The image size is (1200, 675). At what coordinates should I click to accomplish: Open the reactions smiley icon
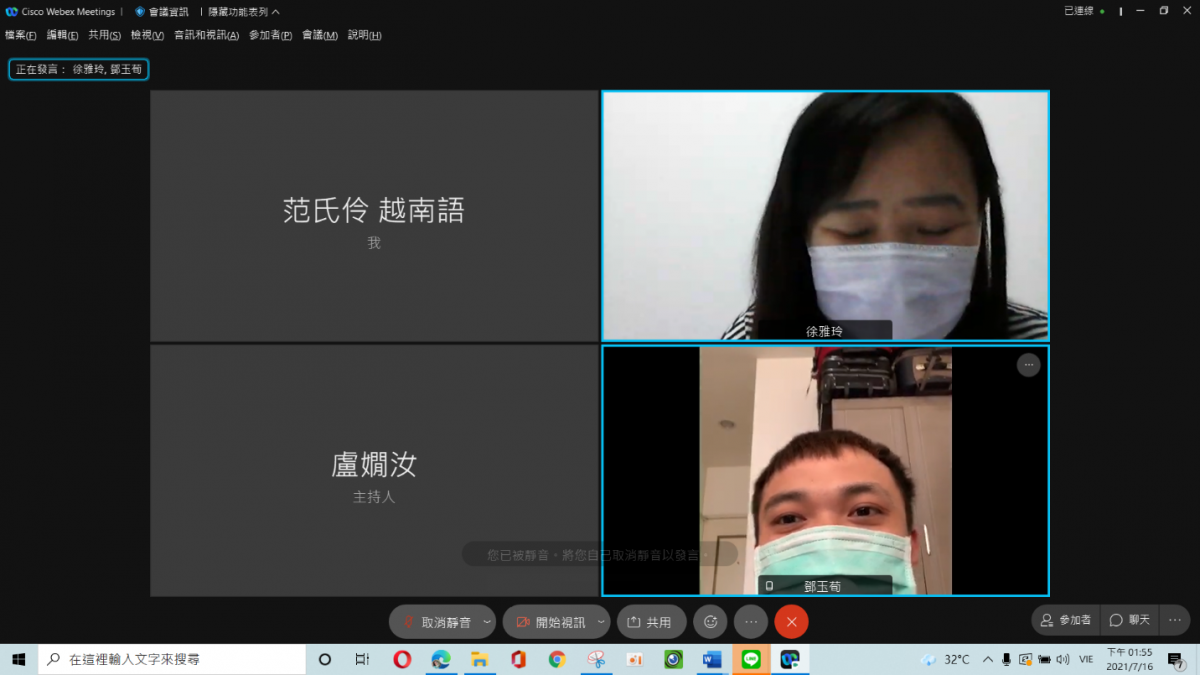(x=710, y=622)
